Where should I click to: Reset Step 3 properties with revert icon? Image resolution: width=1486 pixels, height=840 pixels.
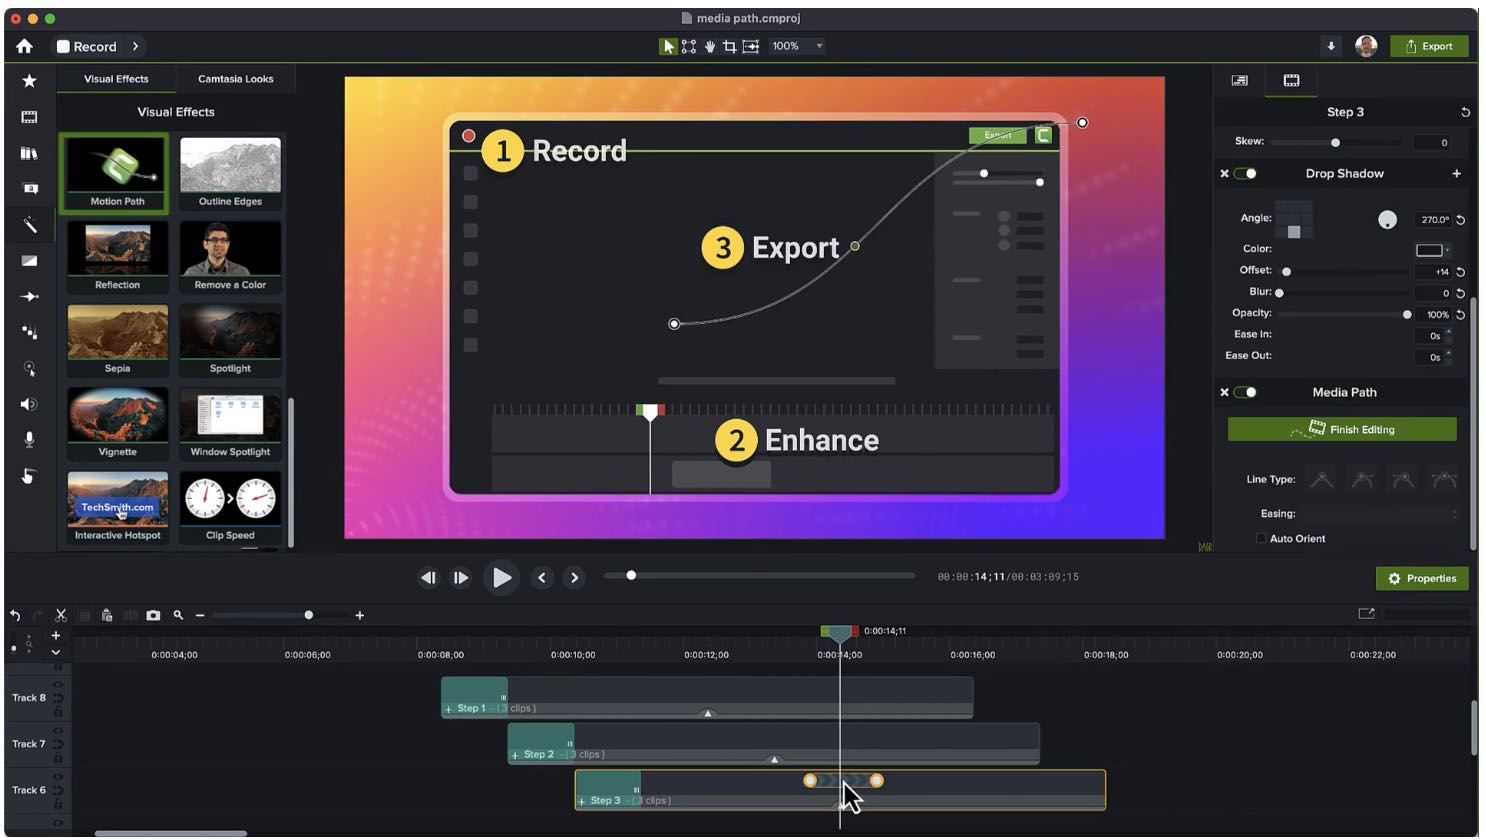pyautogui.click(x=1465, y=112)
